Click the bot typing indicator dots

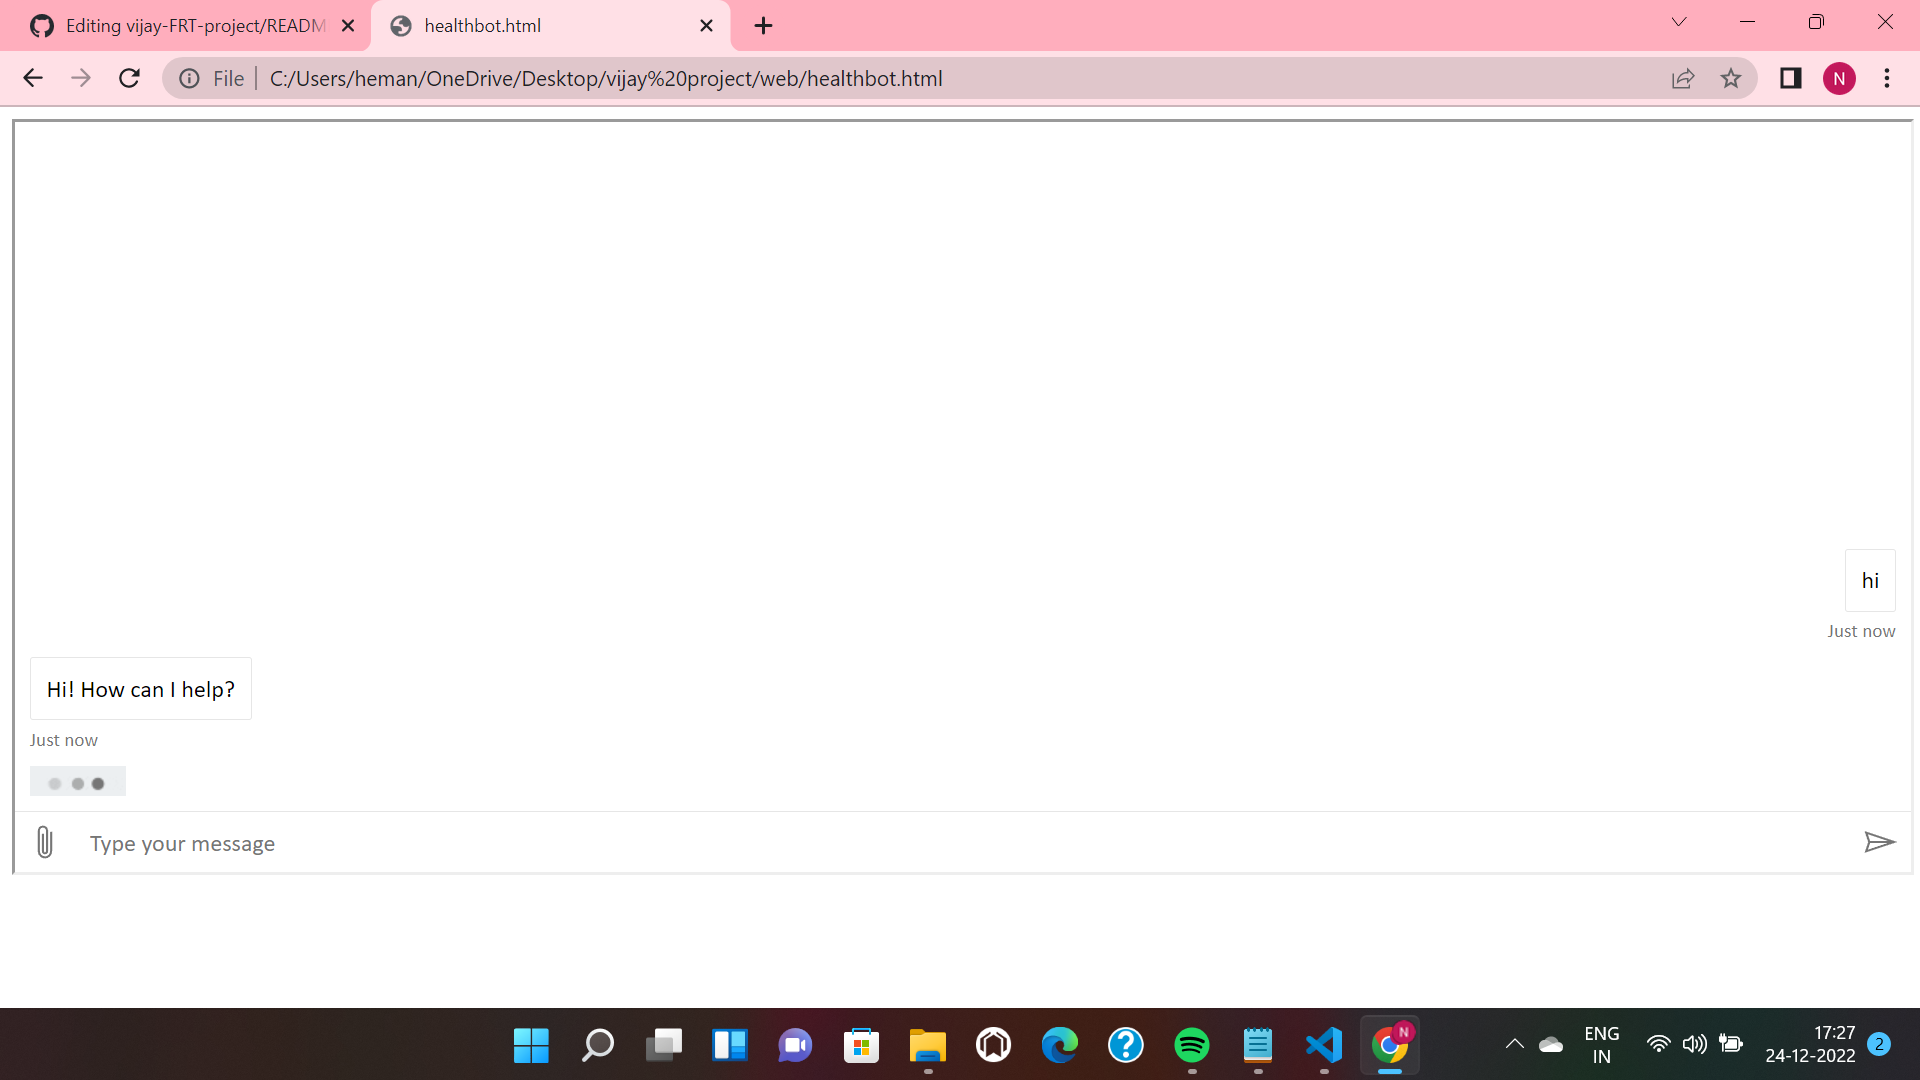point(78,782)
